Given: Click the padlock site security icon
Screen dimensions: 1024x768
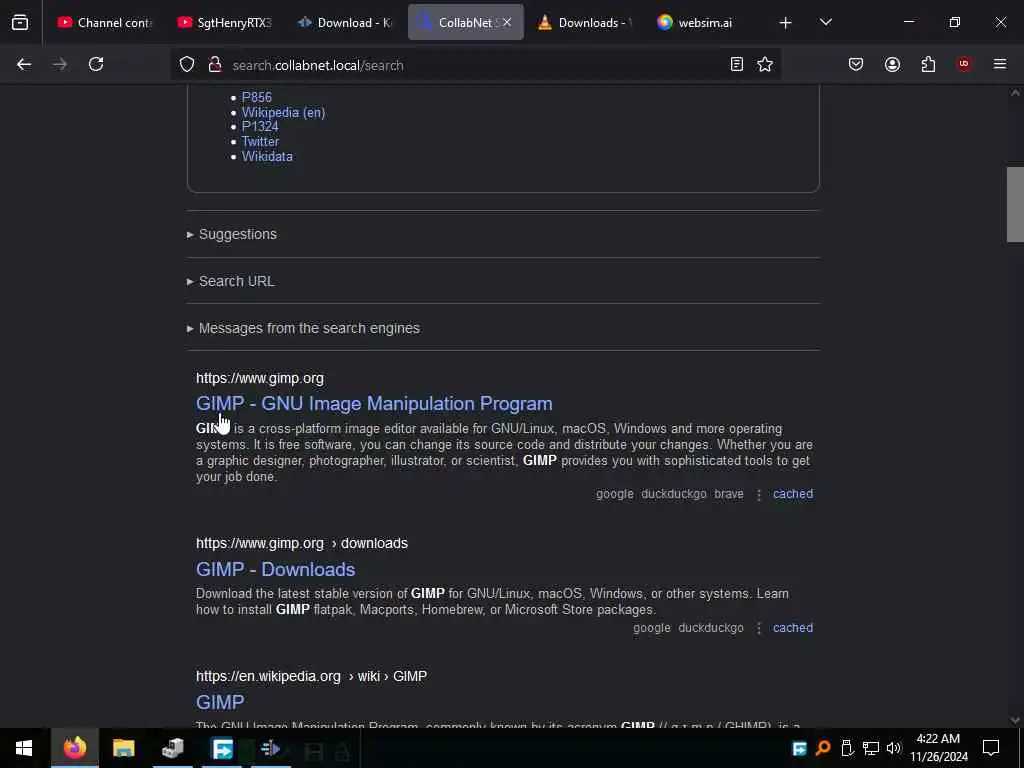Looking at the screenshot, I should click(x=214, y=65).
